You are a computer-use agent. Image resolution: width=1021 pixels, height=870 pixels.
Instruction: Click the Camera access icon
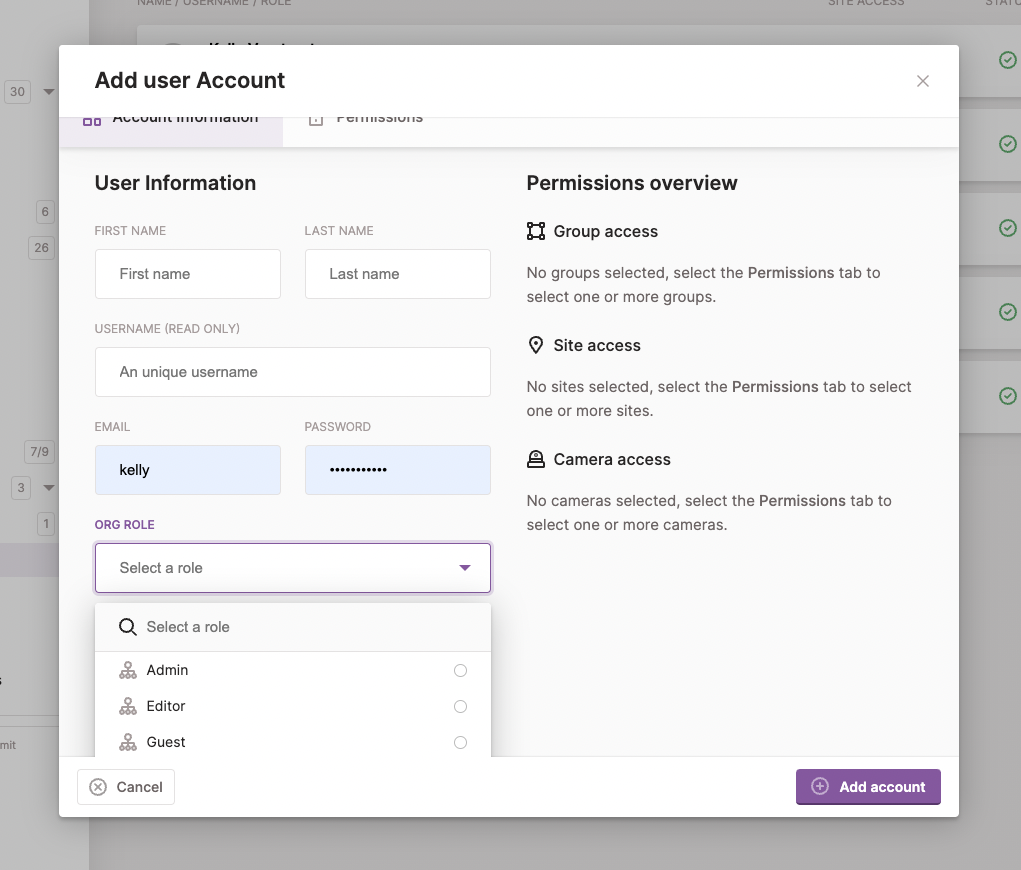[x=536, y=460]
